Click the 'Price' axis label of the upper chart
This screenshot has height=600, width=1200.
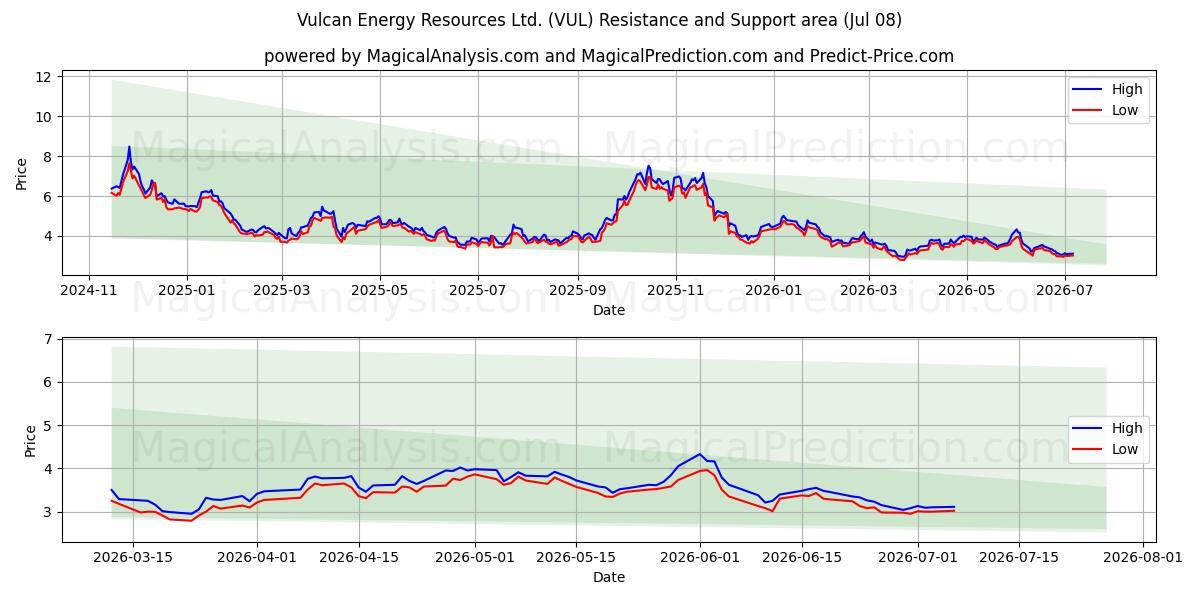[x=22, y=173]
